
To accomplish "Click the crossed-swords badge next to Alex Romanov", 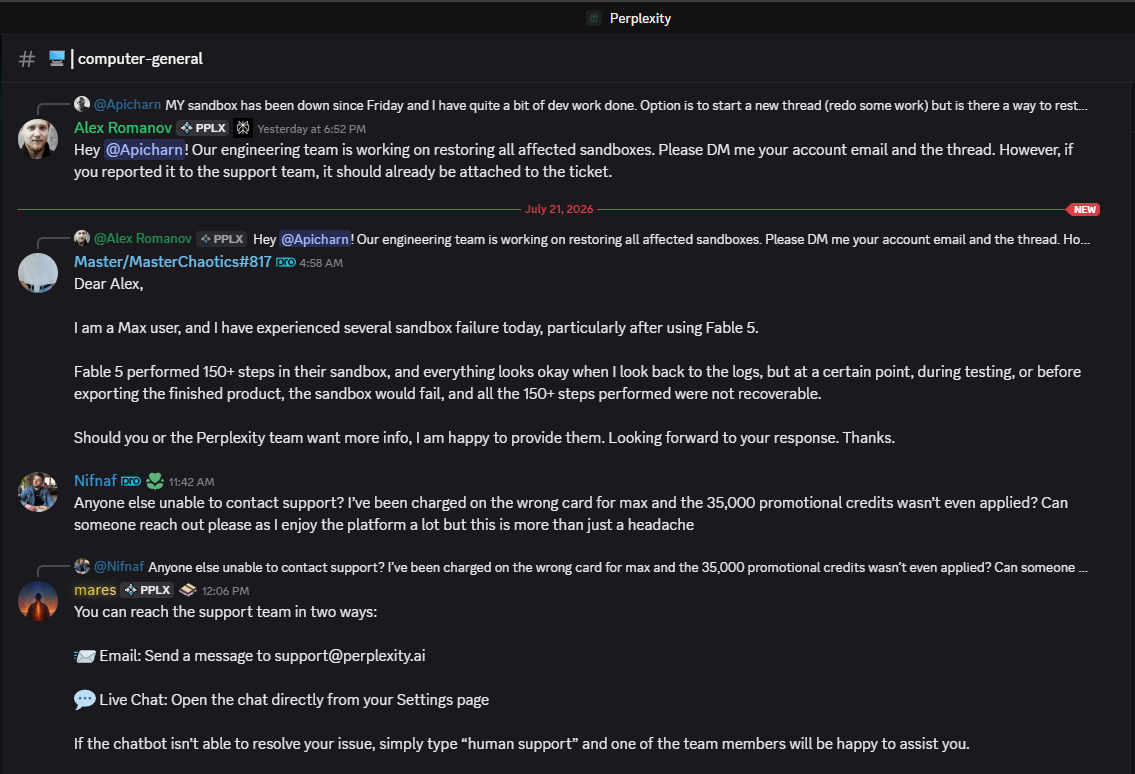I will 243,128.
